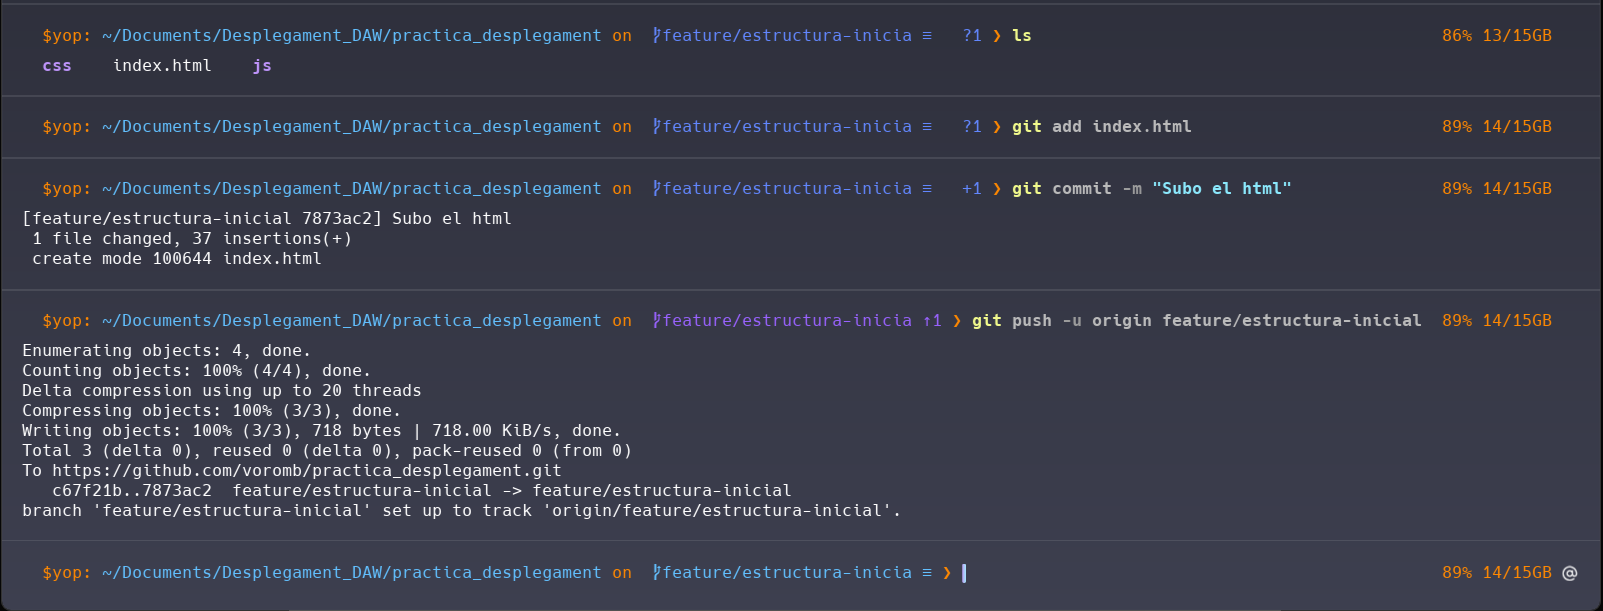Click index.html in the ls output

(162, 66)
